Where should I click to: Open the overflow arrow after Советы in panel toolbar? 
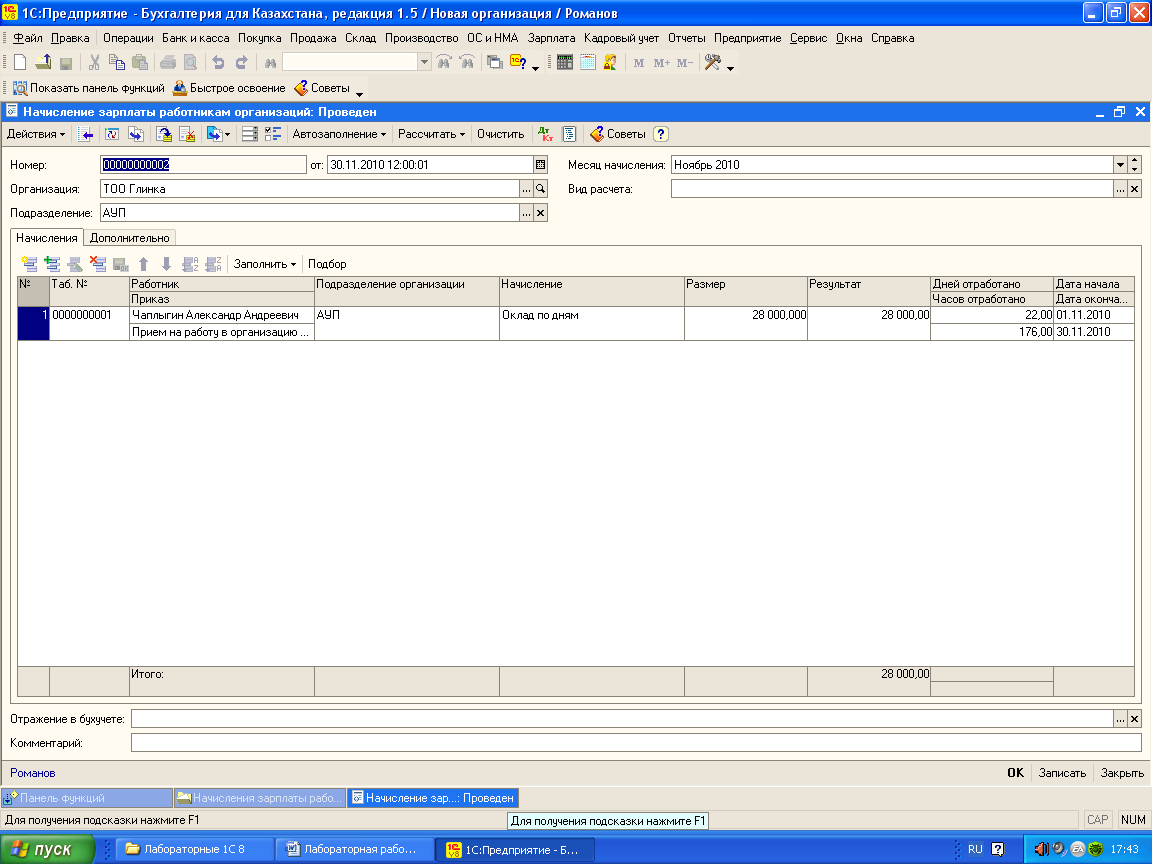point(359,93)
